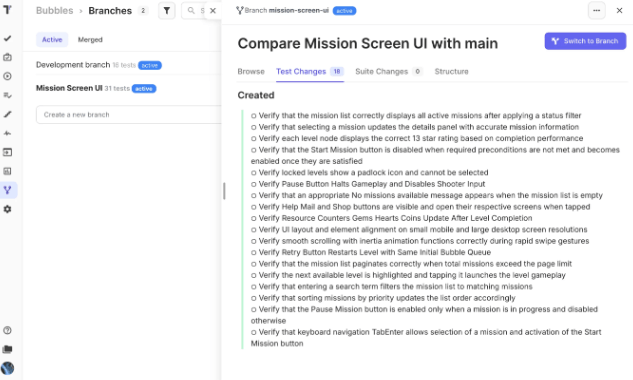This screenshot has height=380, width=633.
Task: Open test about smooth scrolling inertia animation
Action: click(420, 241)
